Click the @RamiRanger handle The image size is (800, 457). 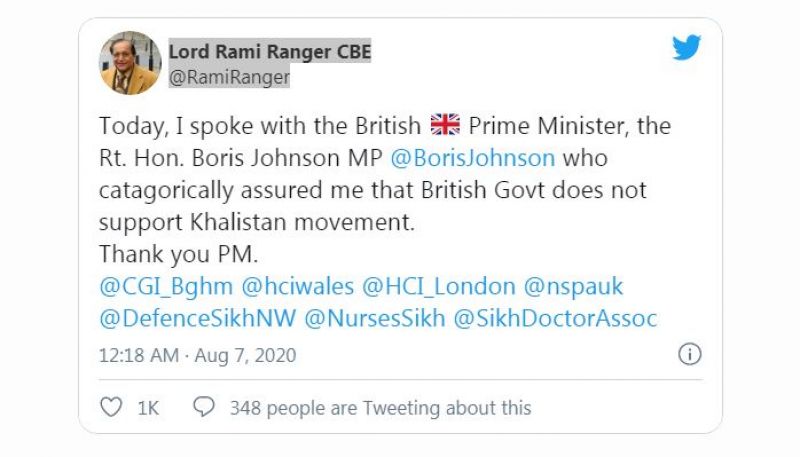229,76
